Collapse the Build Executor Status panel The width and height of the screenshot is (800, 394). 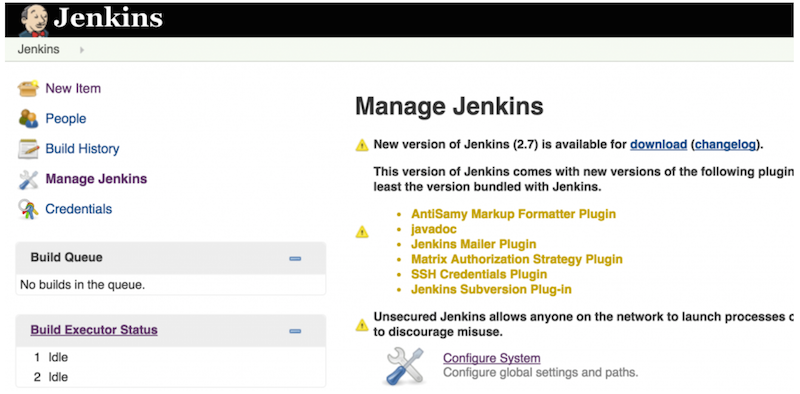click(295, 331)
